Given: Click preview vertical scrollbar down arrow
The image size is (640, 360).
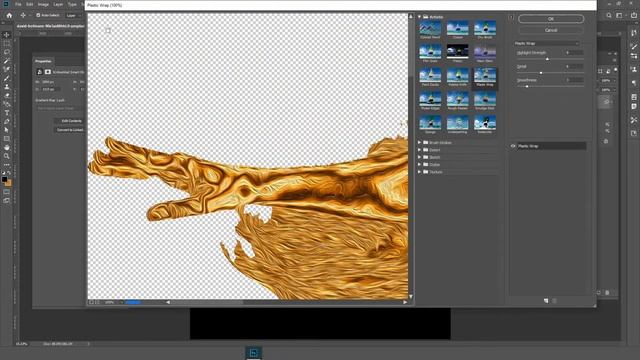Looking at the screenshot, I should pyautogui.click(x=411, y=297).
